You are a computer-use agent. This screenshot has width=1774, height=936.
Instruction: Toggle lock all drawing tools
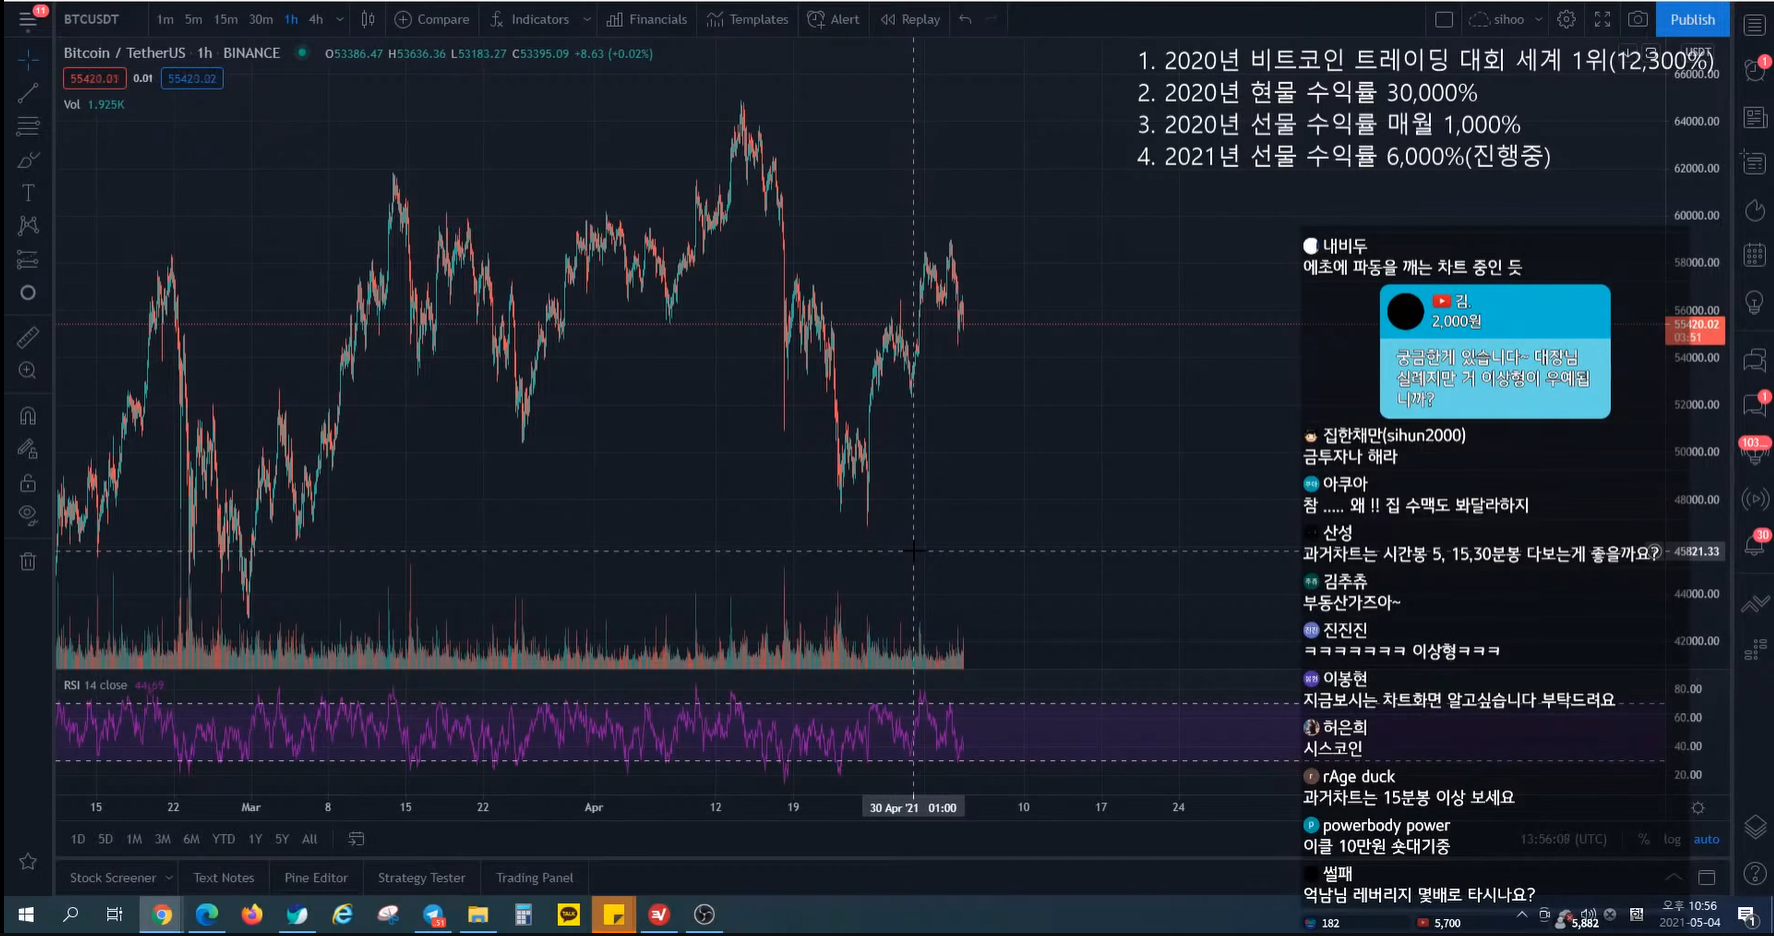[28, 483]
